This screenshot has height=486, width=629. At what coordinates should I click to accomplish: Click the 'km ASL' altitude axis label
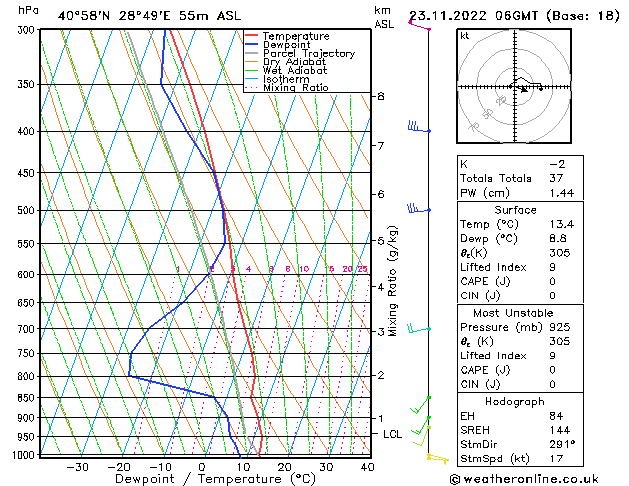pyautogui.click(x=384, y=17)
